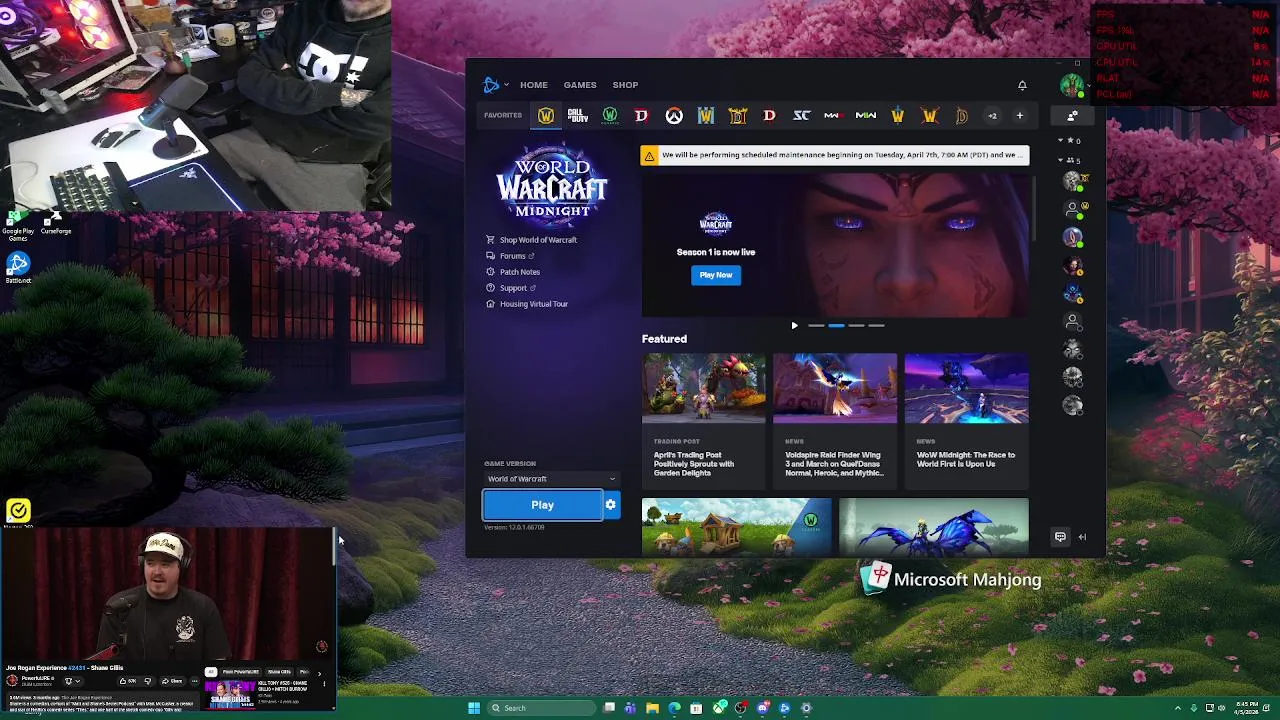Image resolution: width=1280 pixels, height=720 pixels.
Task: Click the blue Play button
Action: click(543, 505)
